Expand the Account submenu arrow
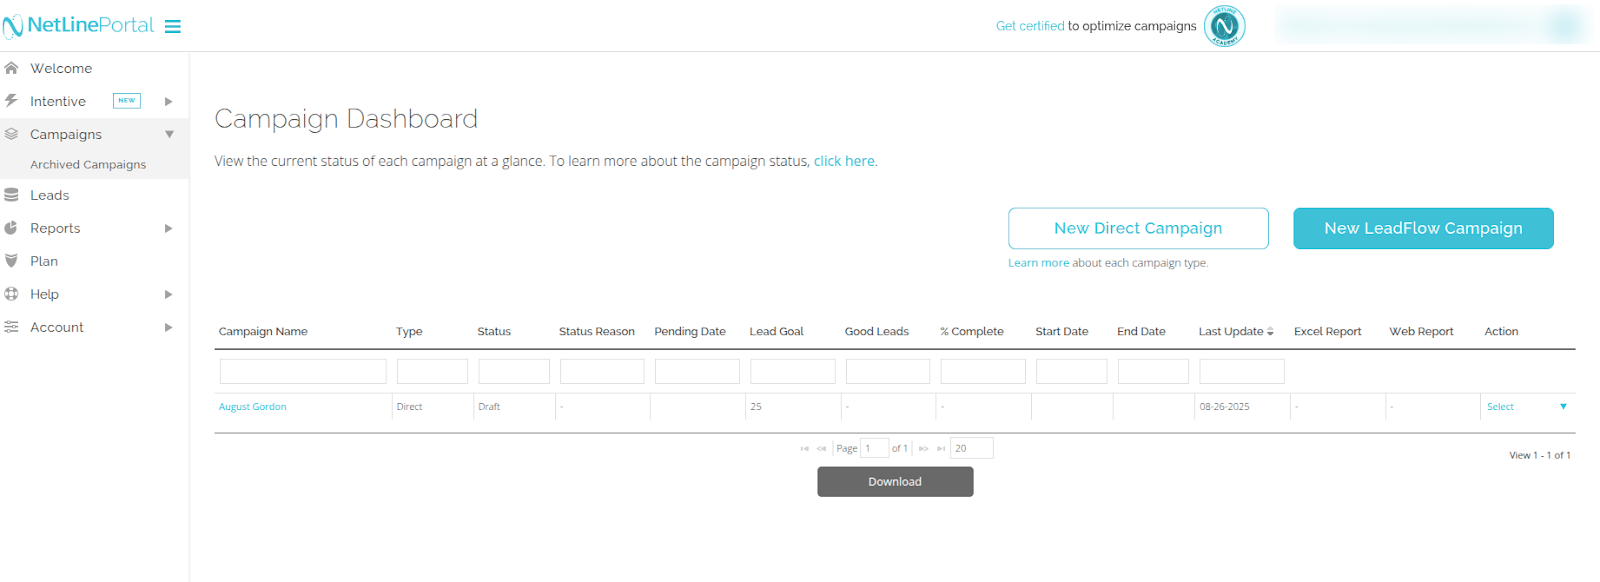 [169, 327]
